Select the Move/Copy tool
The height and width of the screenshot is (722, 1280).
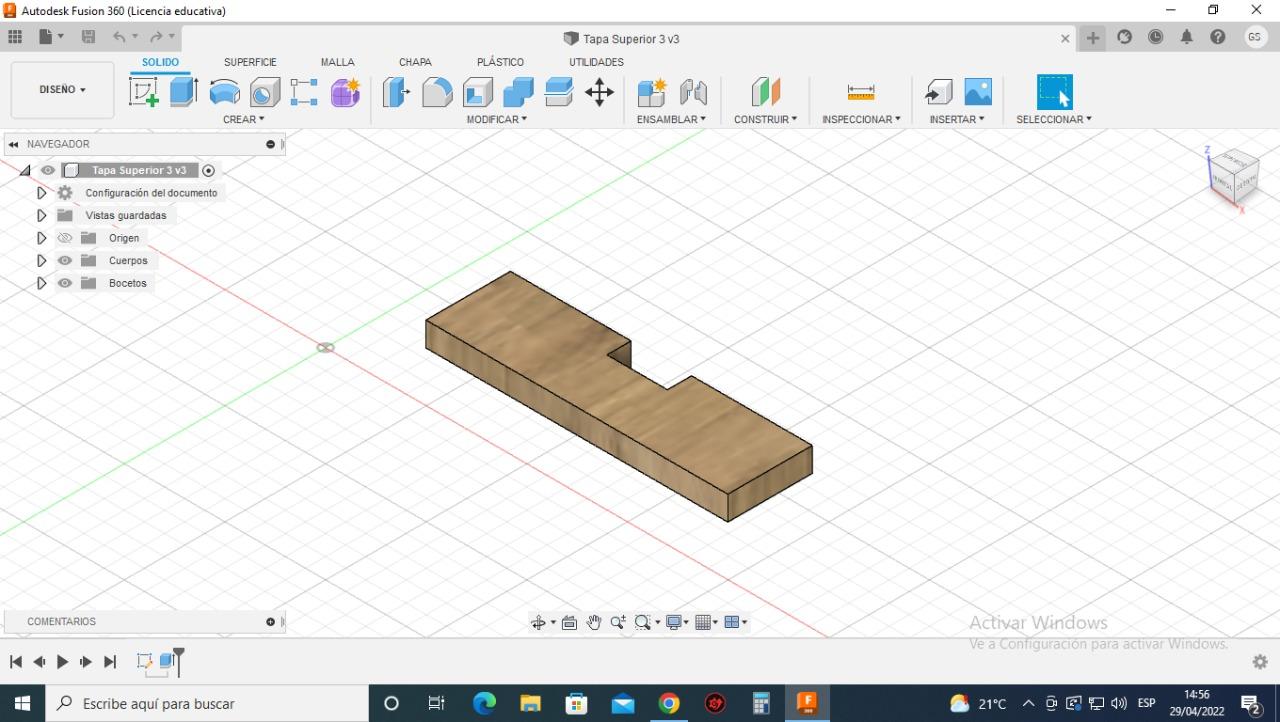599,92
